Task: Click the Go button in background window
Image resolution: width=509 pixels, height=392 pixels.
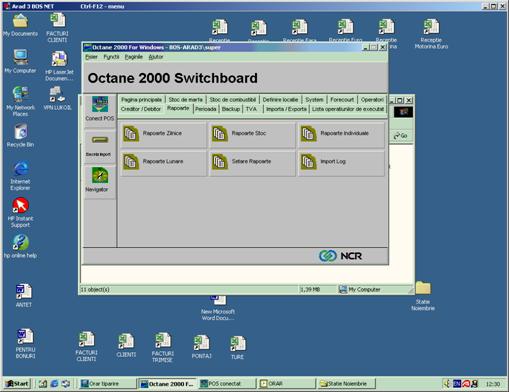Action: (401, 136)
